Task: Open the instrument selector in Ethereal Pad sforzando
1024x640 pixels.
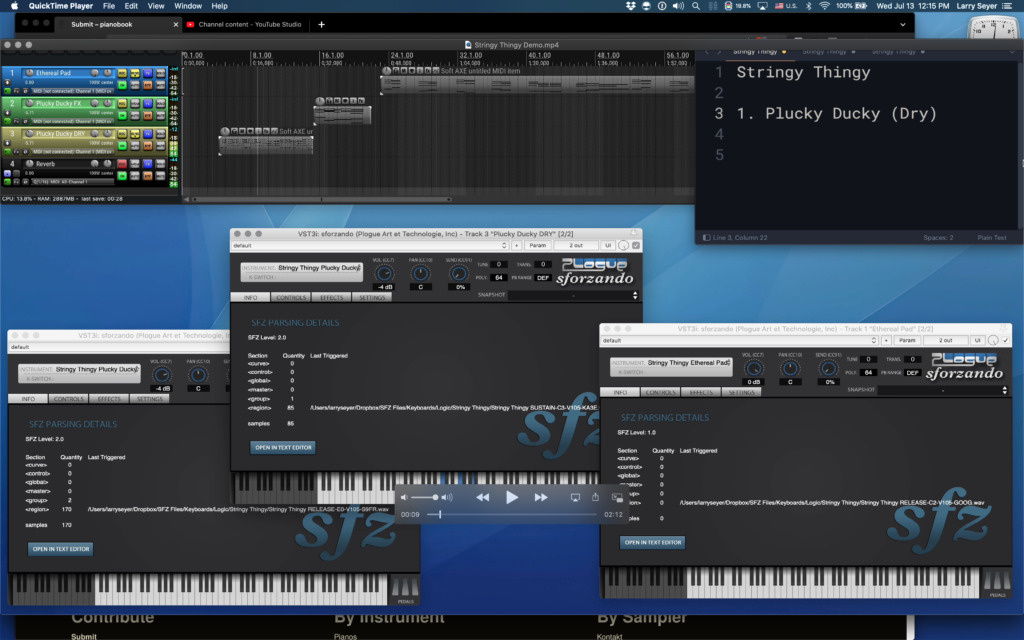Action: [x=671, y=367]
